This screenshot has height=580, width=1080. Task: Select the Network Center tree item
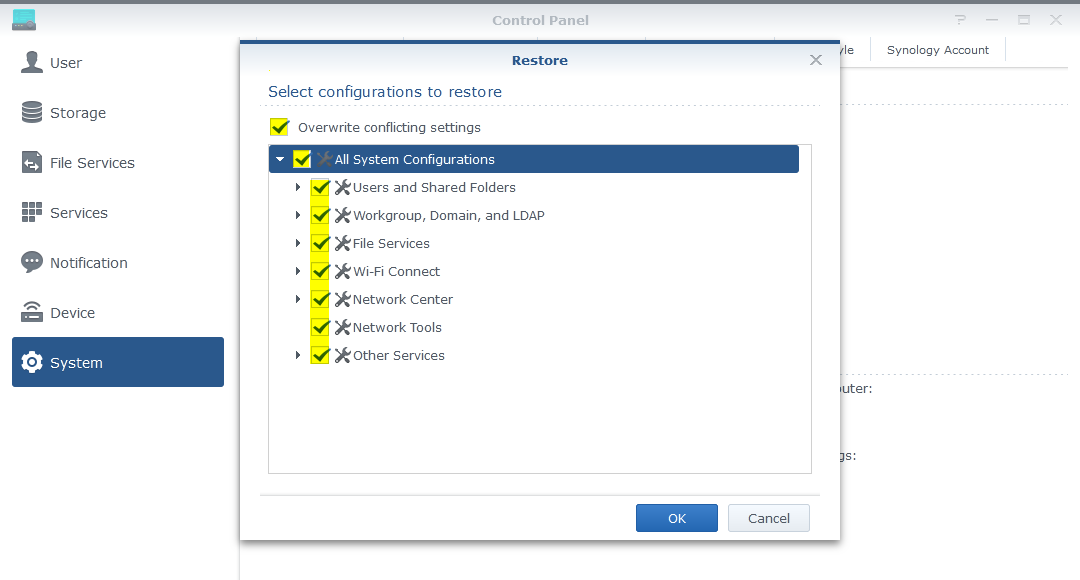pos(401,299)
